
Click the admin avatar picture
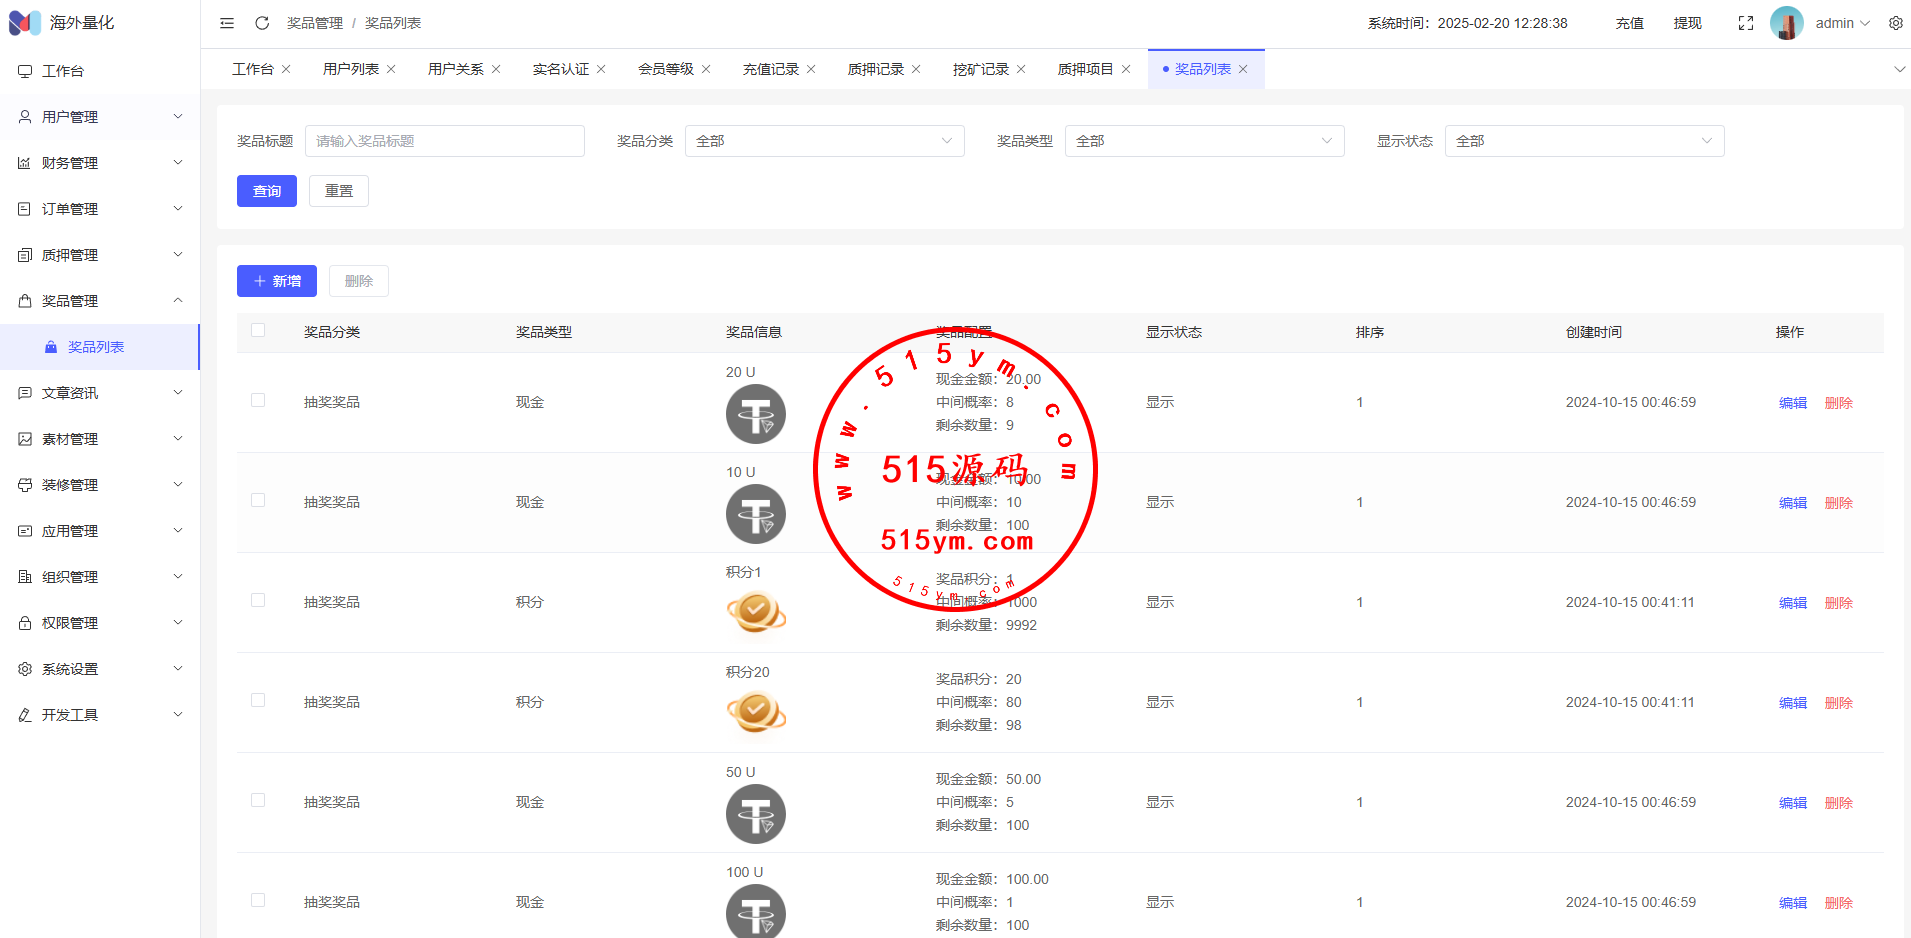[x=1786, y=23]
